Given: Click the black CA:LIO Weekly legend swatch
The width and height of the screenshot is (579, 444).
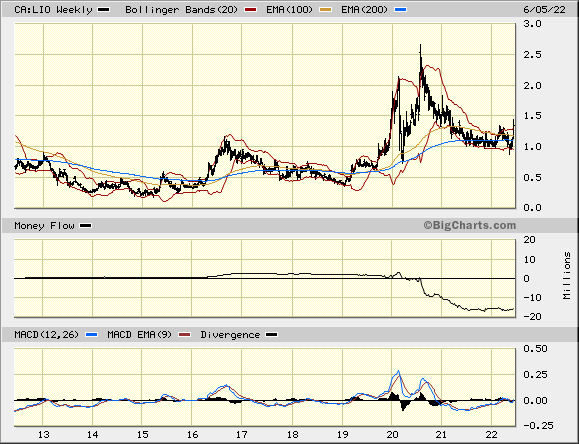Looking at the screenshot, I should click(103, 10).
